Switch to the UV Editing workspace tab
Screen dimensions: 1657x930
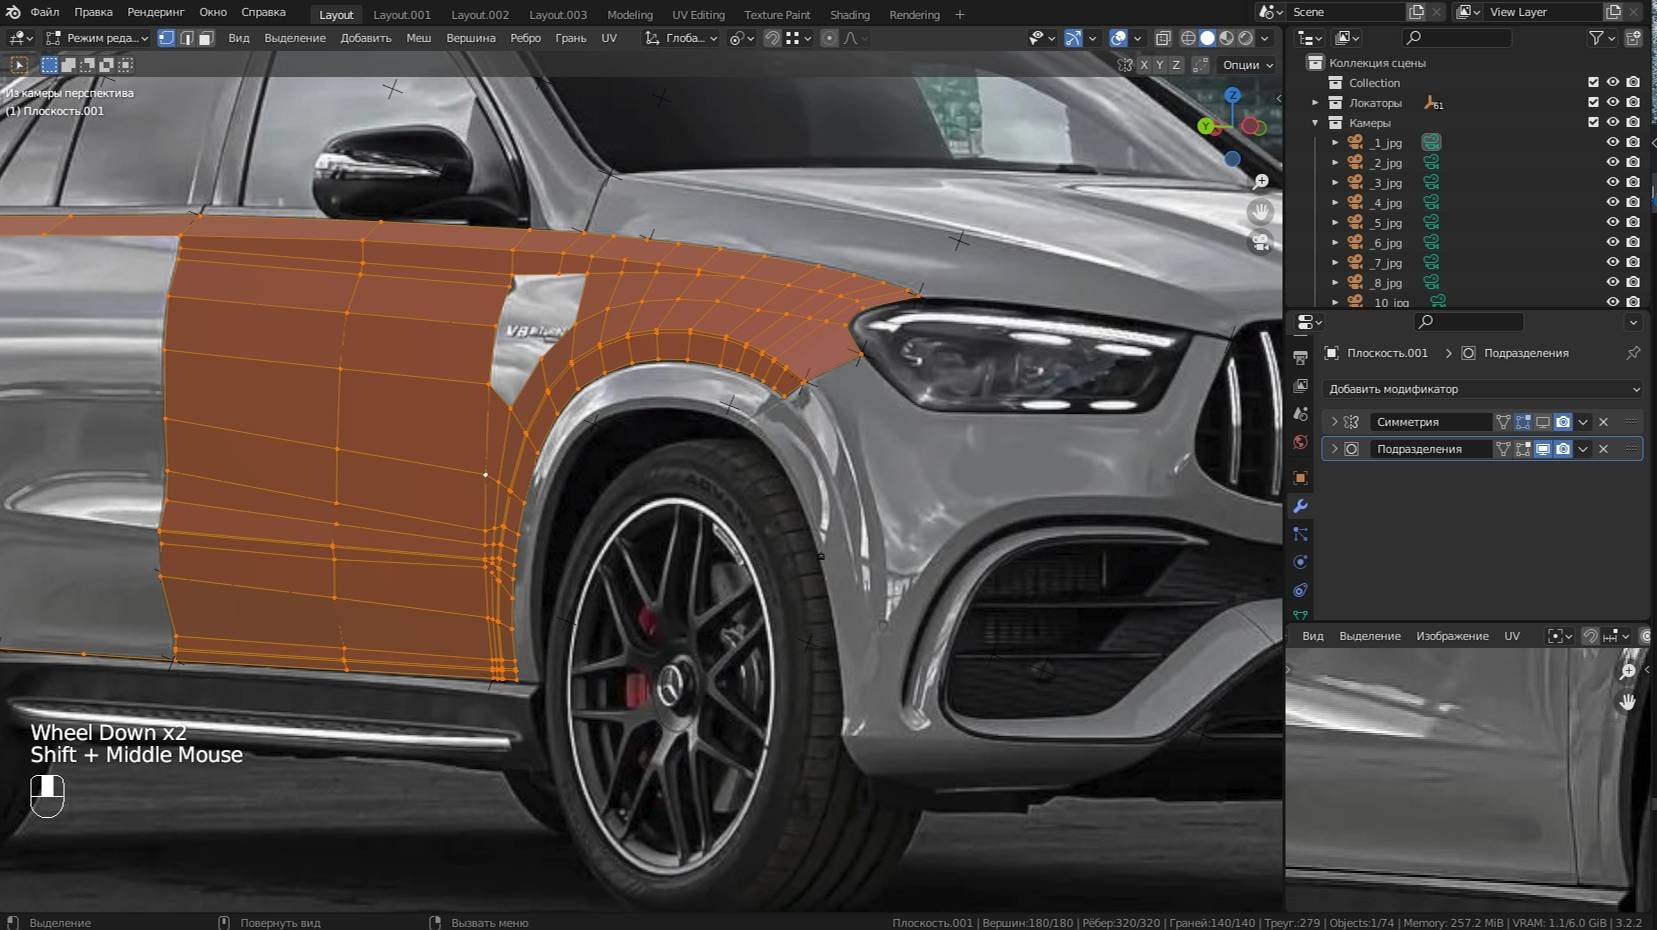coord(698,14)
